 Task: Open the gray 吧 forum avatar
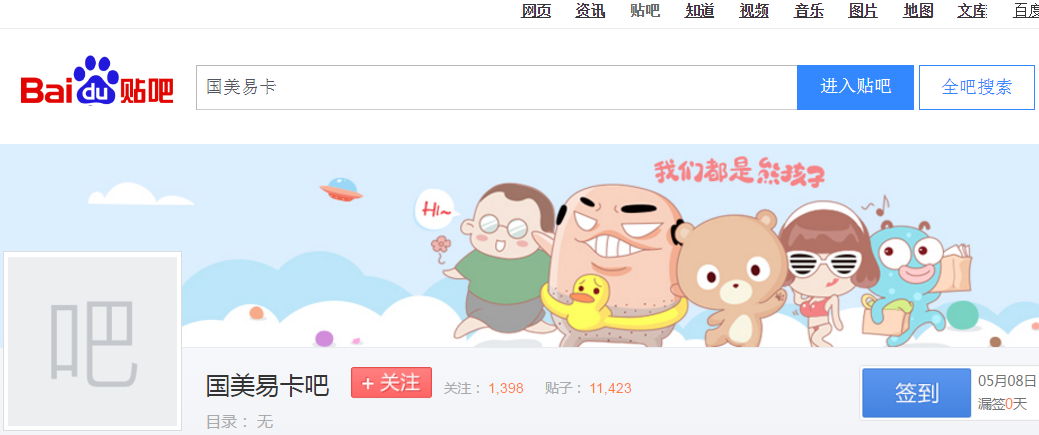point(92,341)
